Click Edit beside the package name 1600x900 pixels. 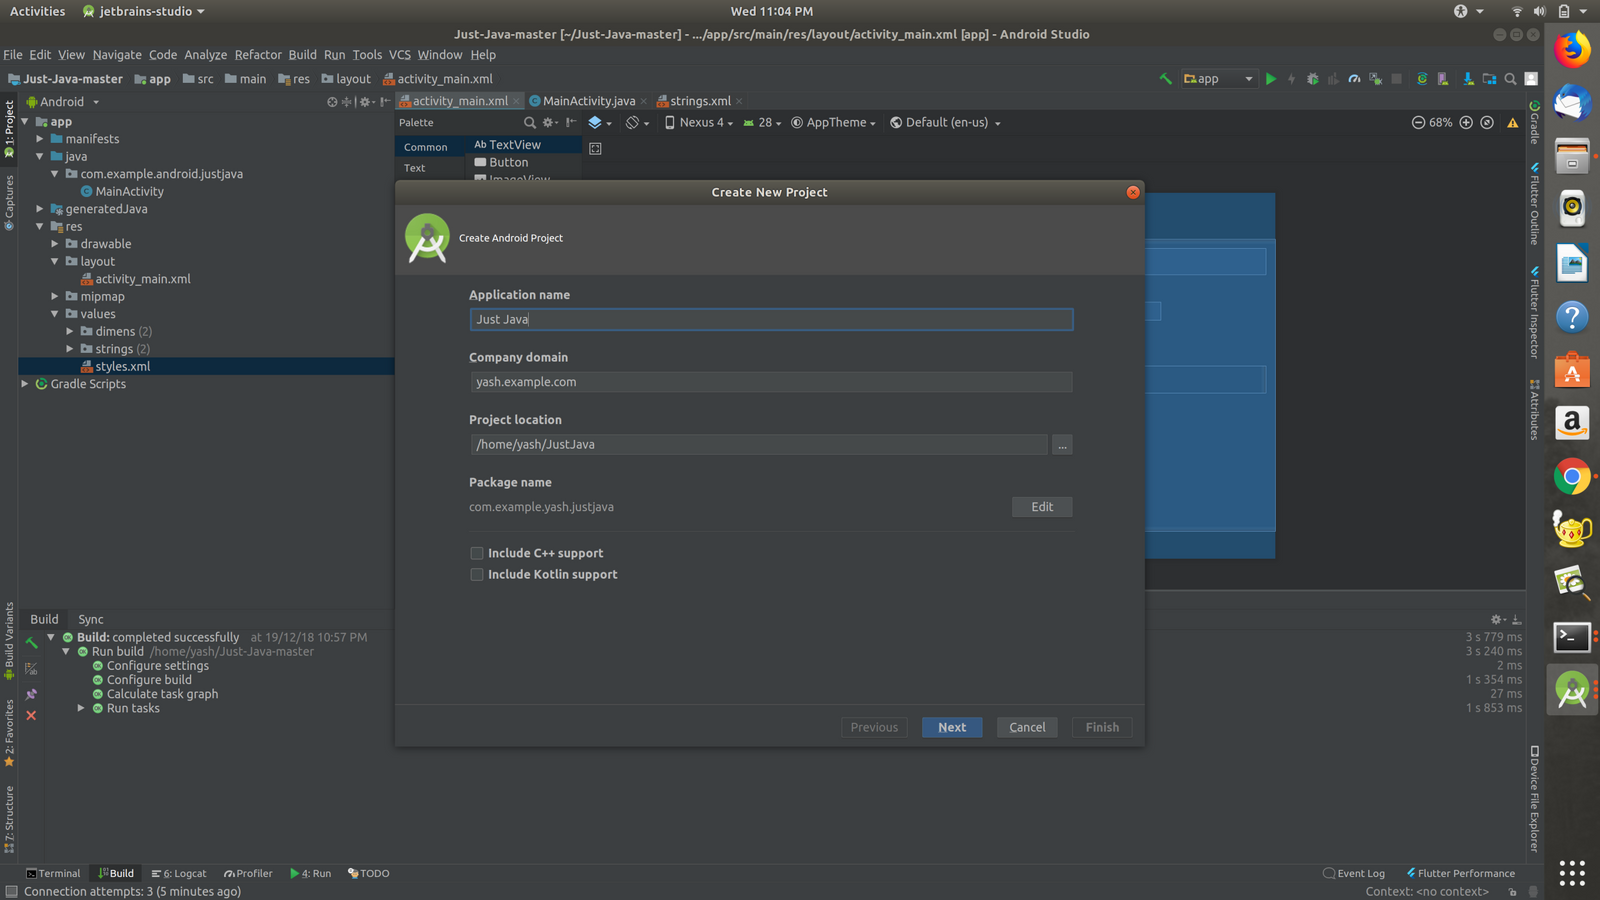tap(1041, 507)
